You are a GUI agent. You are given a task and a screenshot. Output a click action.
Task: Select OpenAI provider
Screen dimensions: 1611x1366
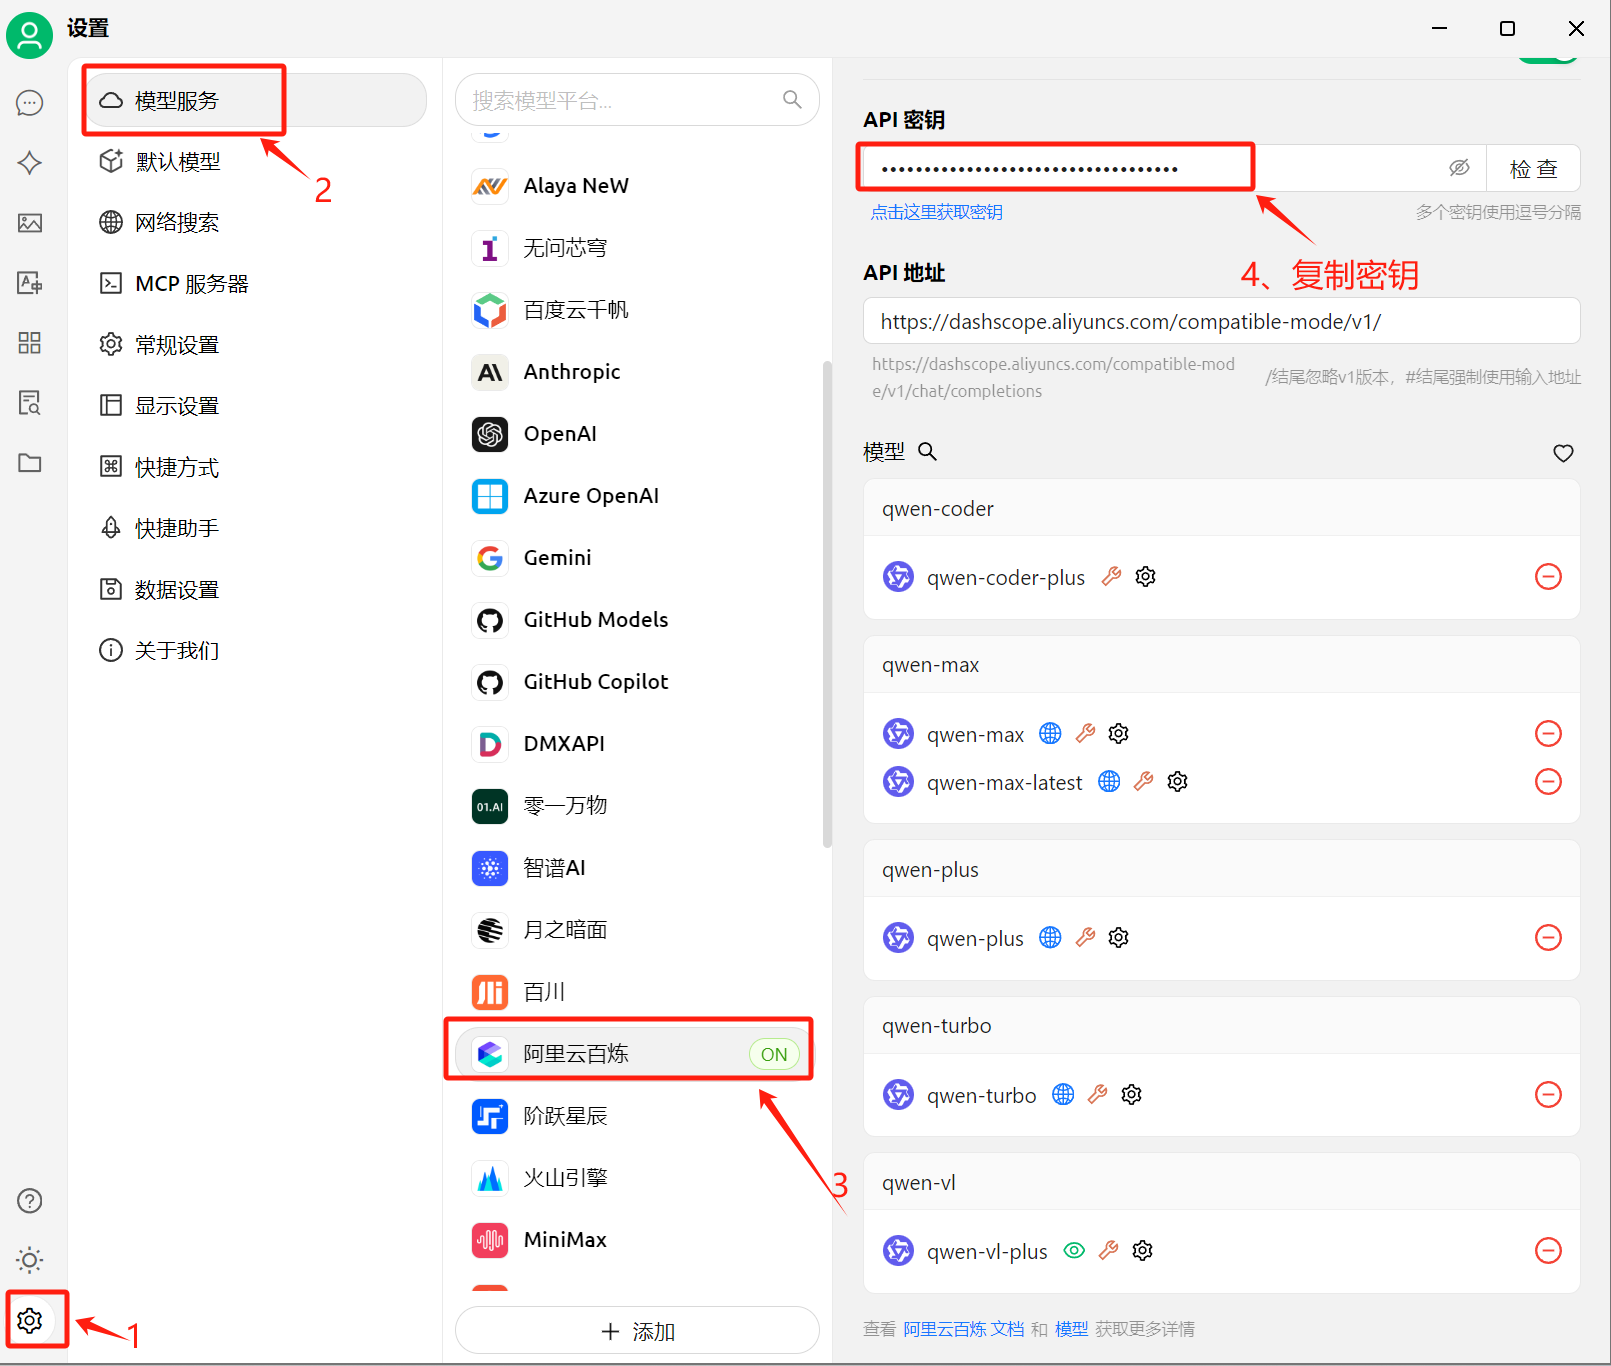pyautogui.click(x=637, y=434)
